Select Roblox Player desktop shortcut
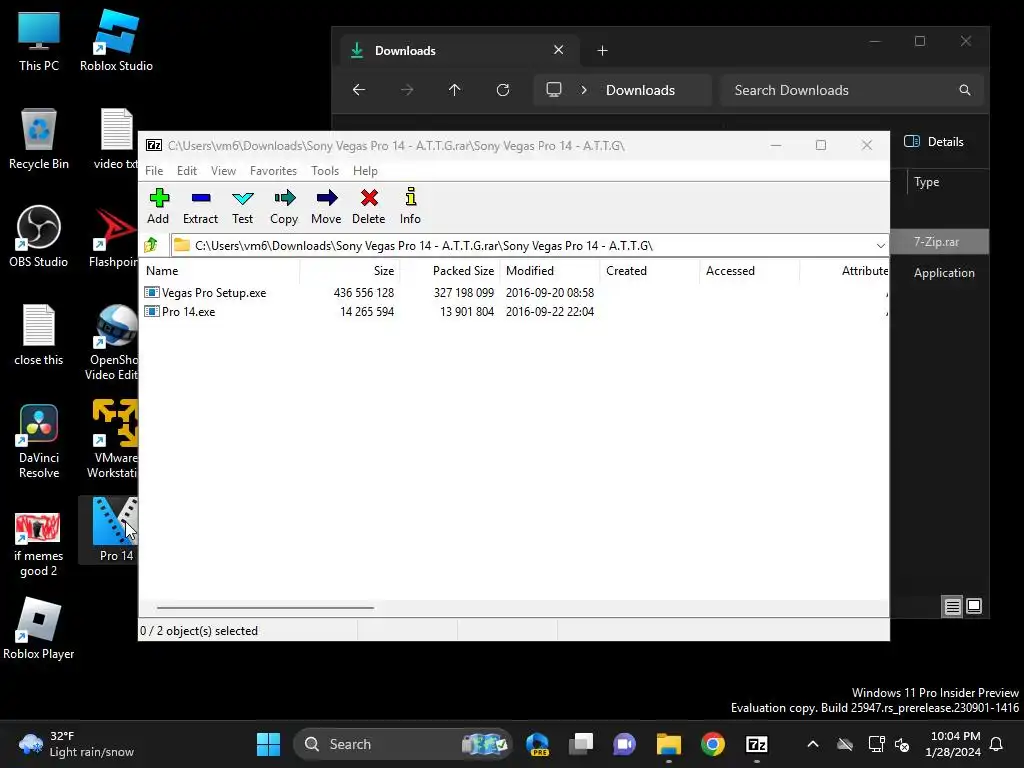The height and width of the screenshot is (768, 1024). click(39, 628)
